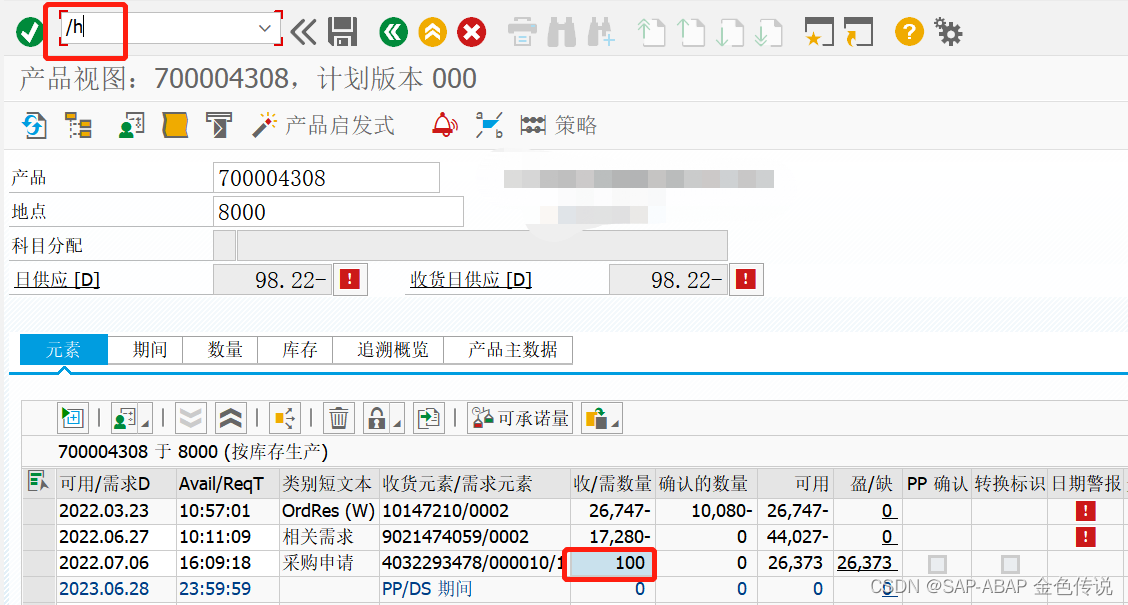Select element 10147210/0002
The width and height of the screenshot is (1128, 605).
445,511
